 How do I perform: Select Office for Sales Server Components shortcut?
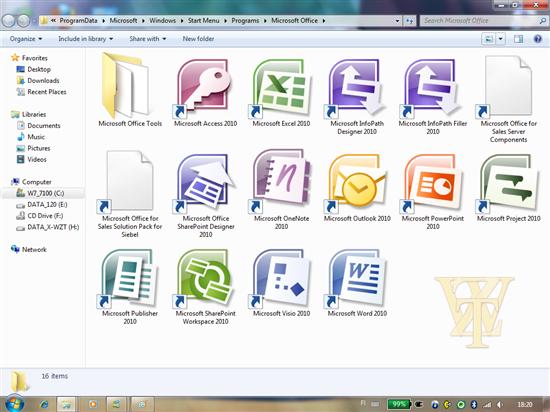click(509, 98)
